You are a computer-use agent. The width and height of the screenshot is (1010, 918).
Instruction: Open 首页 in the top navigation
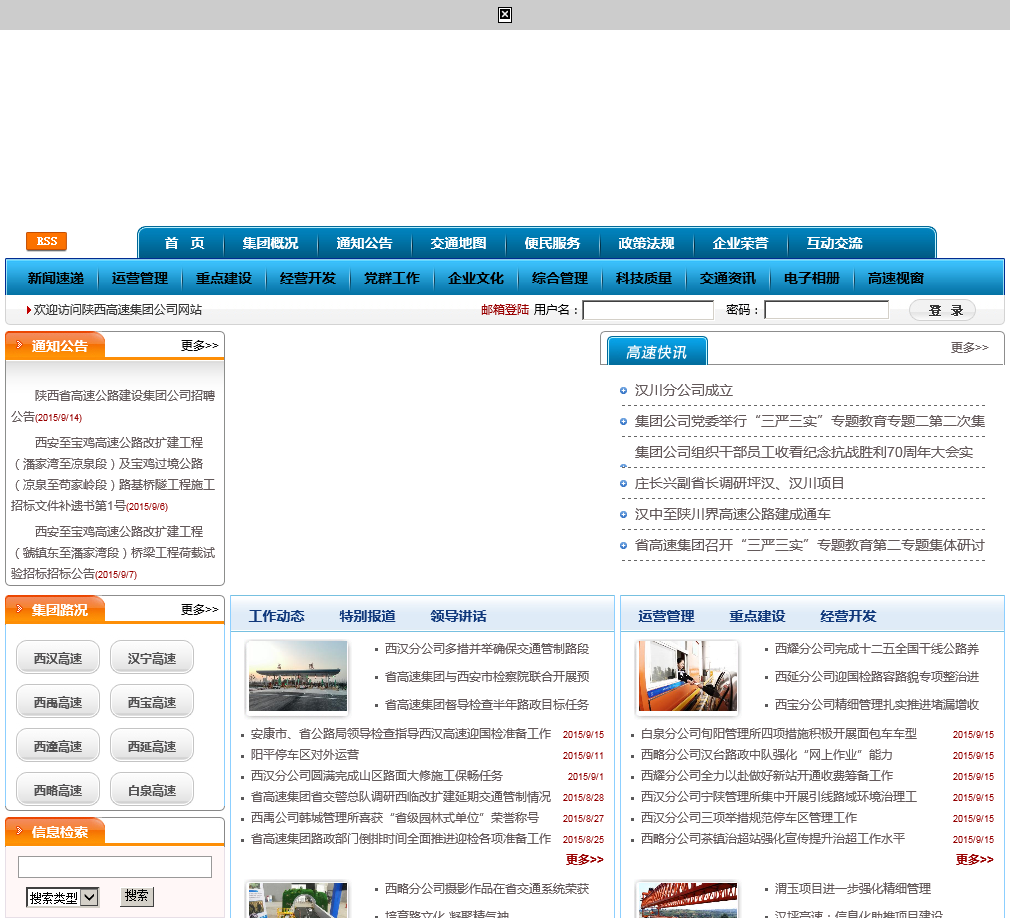pos(184,243)
